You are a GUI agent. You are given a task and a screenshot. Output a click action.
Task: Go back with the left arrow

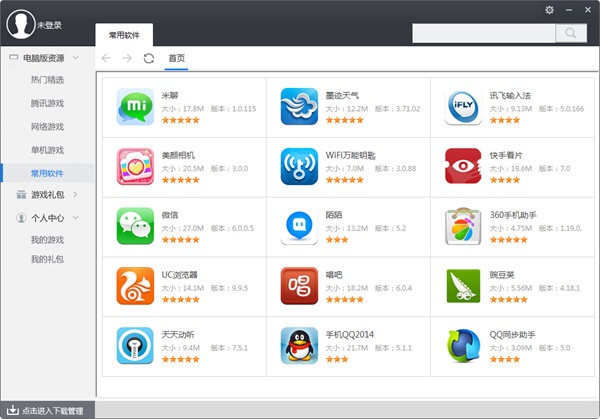106,58
